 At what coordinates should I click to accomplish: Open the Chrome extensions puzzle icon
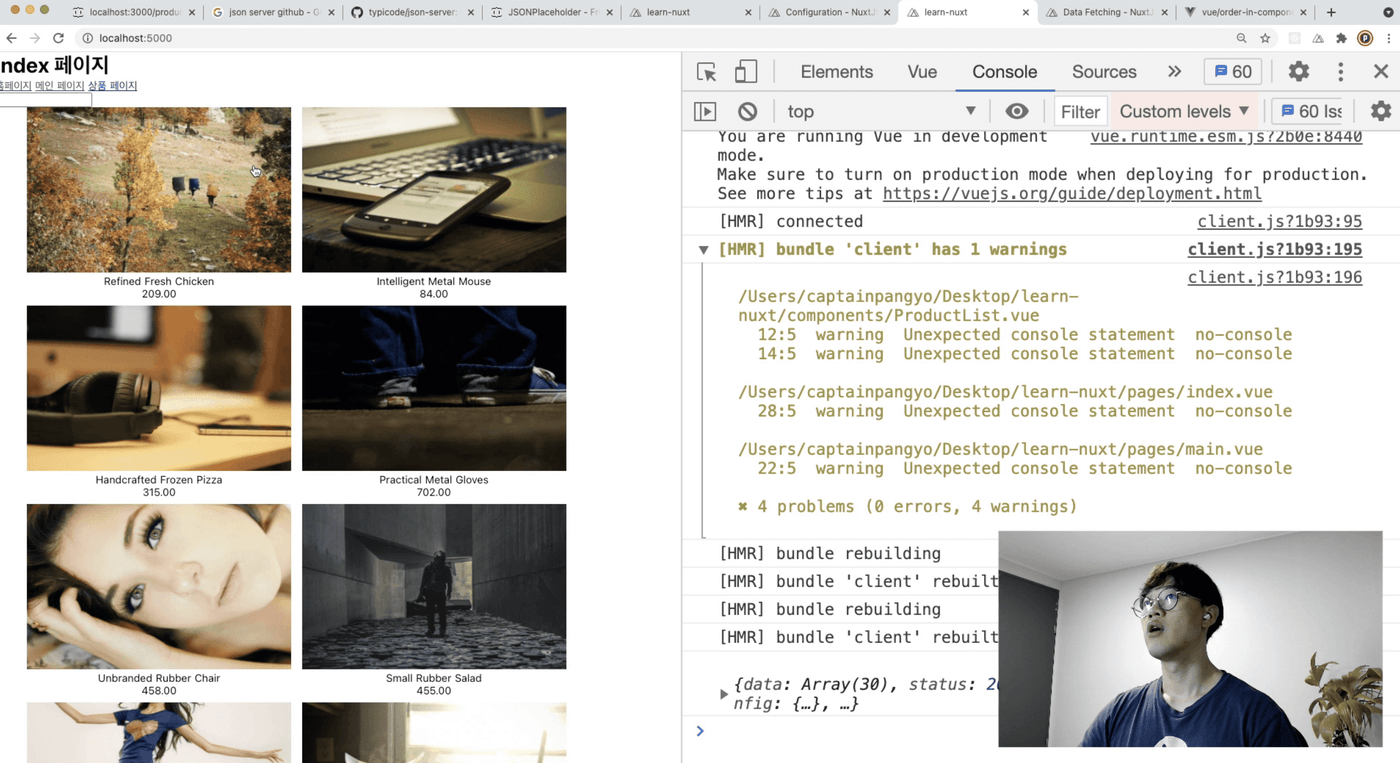pyautogui.click(x=1342, y=38)
